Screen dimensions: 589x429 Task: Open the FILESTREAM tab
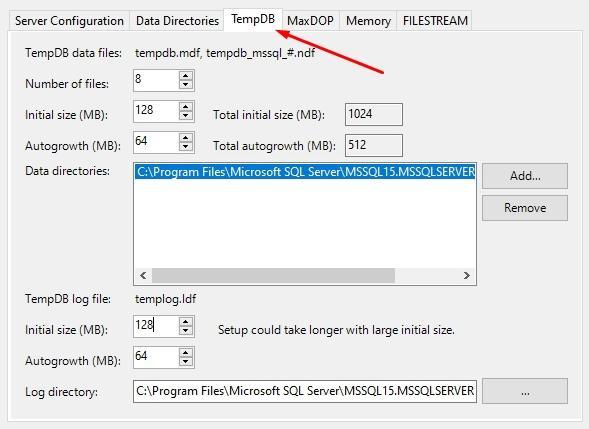click(x=435, y=21)
